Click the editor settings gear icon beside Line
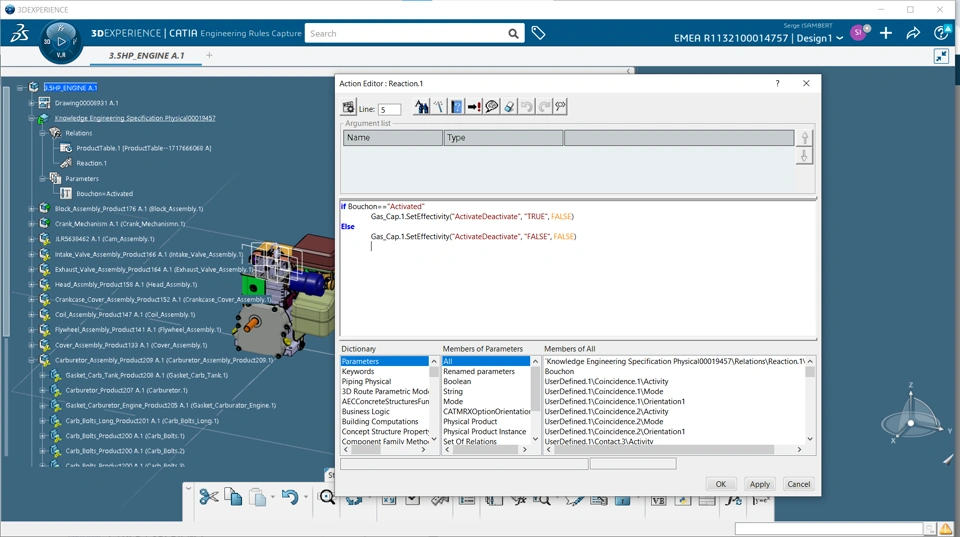Viewport: 960px width, 537px height. coord(348,108)
